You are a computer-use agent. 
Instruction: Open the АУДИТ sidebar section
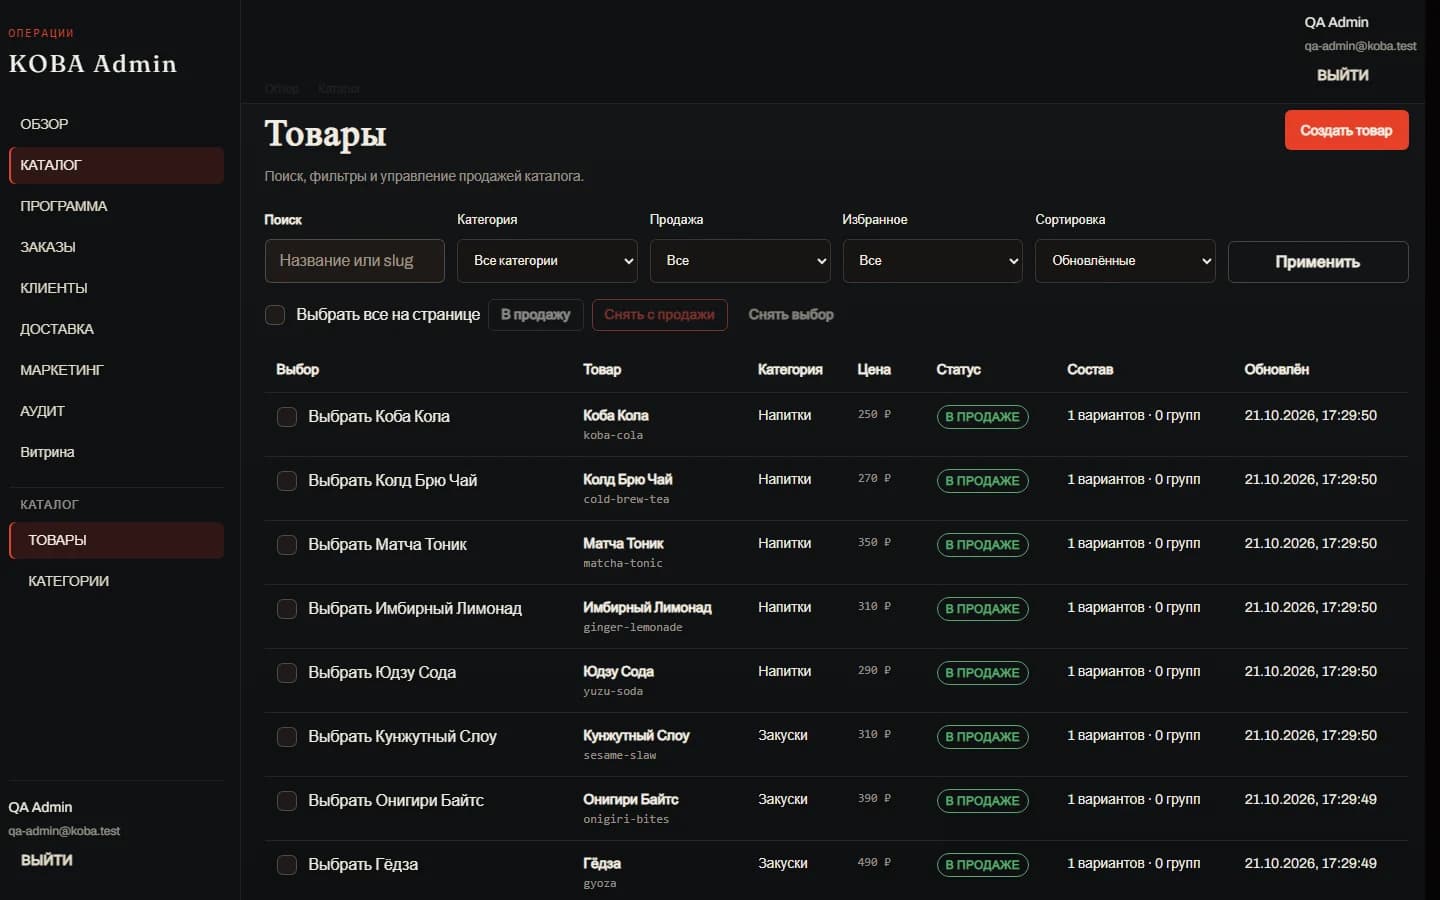(x=115, y=411)
